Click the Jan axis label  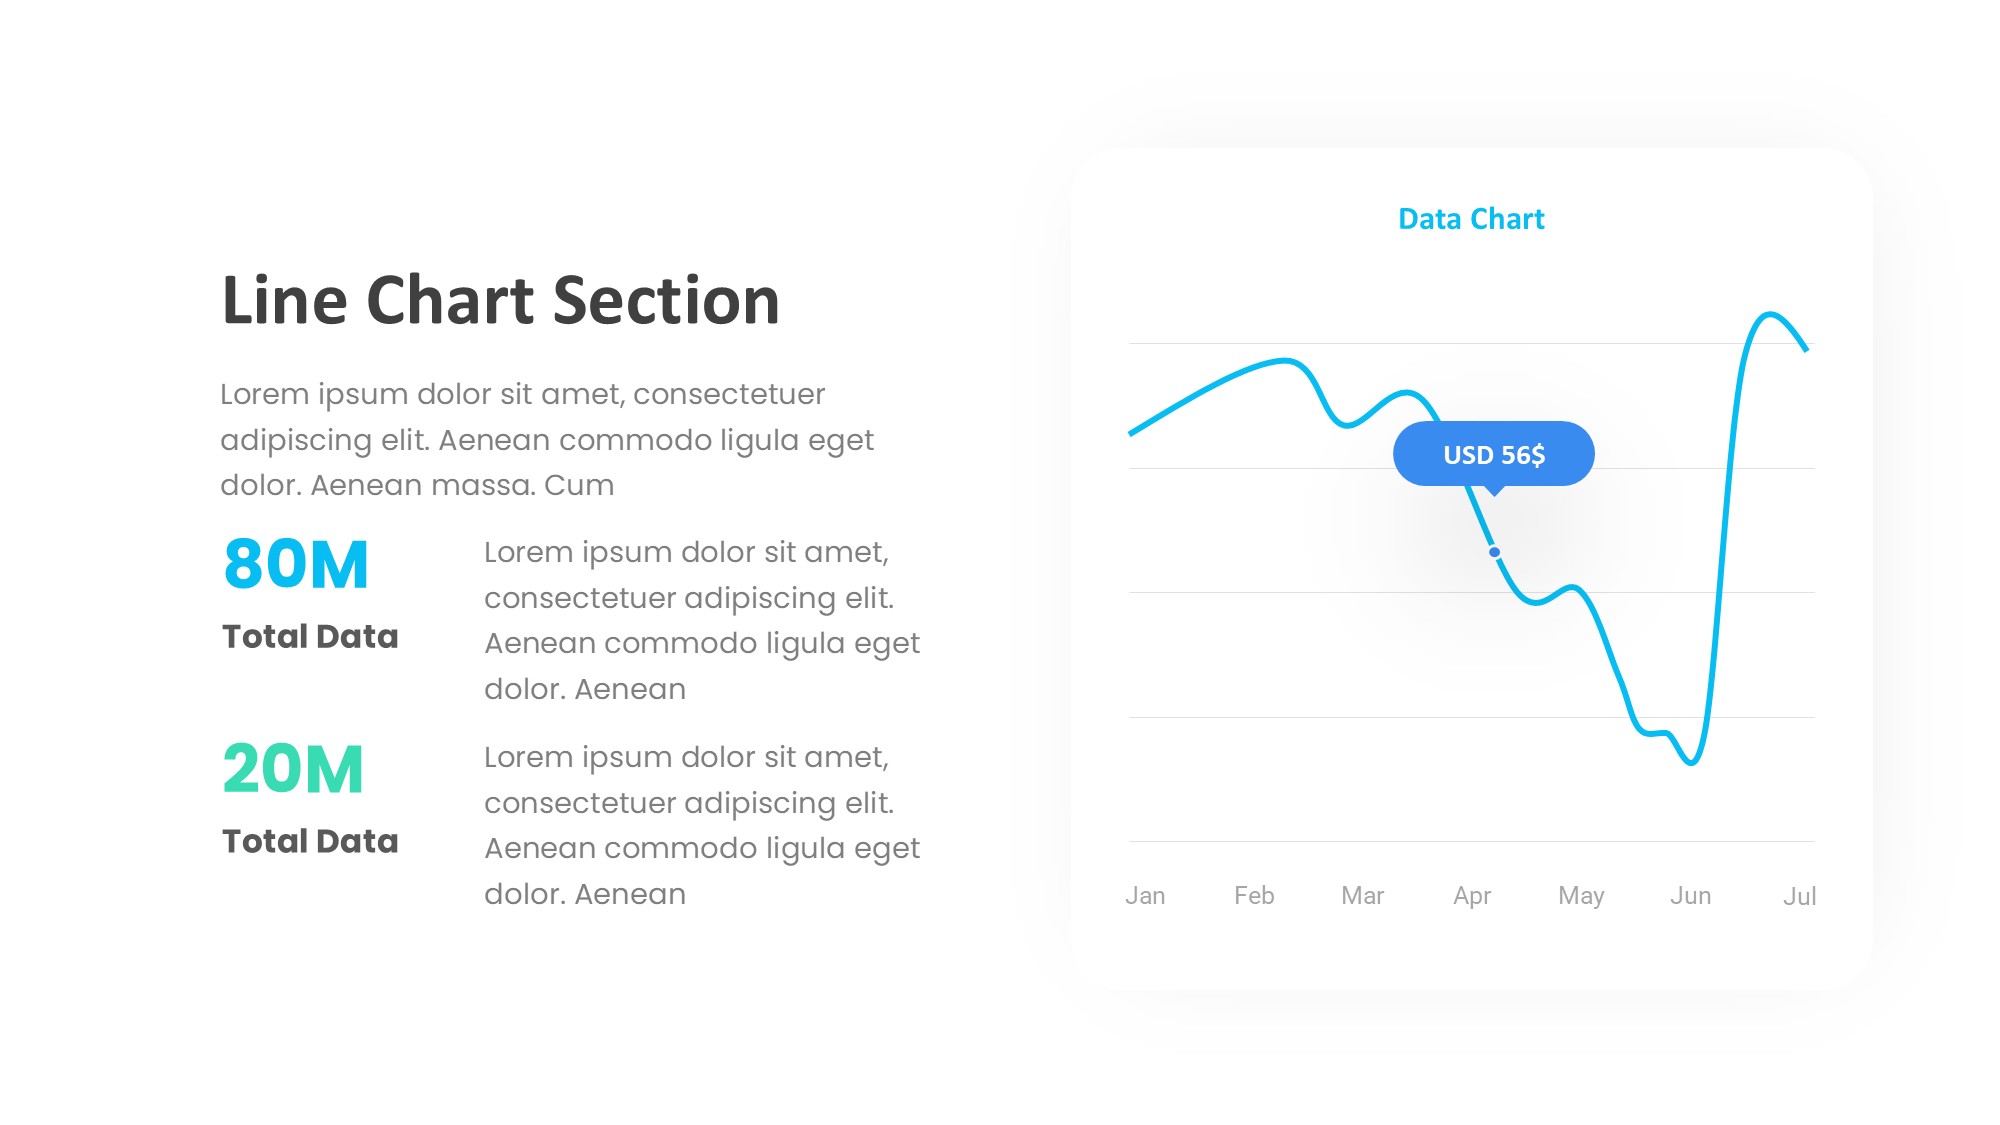pos(1145,896)
